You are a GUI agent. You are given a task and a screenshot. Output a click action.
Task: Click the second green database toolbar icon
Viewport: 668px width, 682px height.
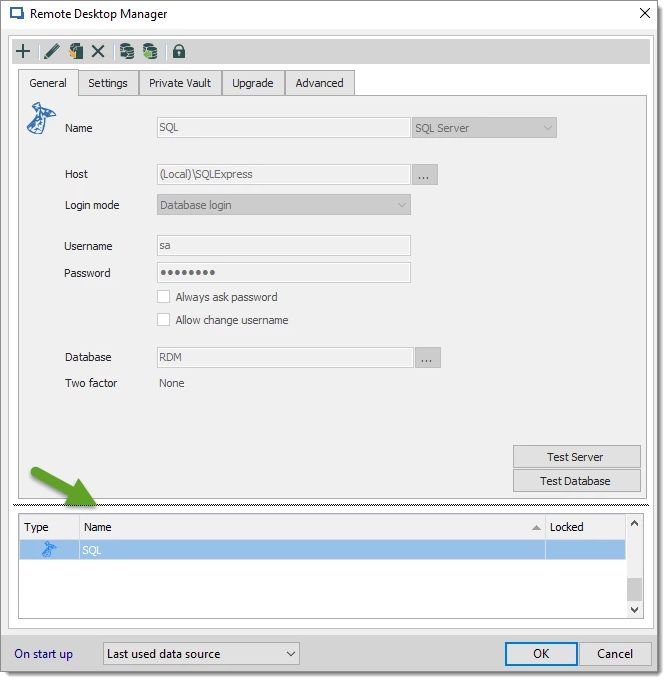(150, 51)
